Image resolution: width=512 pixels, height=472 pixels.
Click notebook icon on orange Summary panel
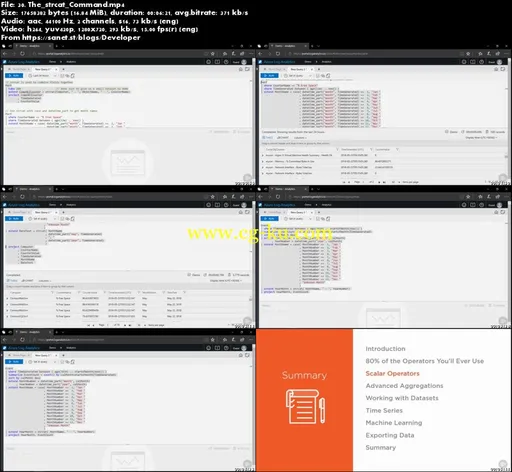point(305,407)
